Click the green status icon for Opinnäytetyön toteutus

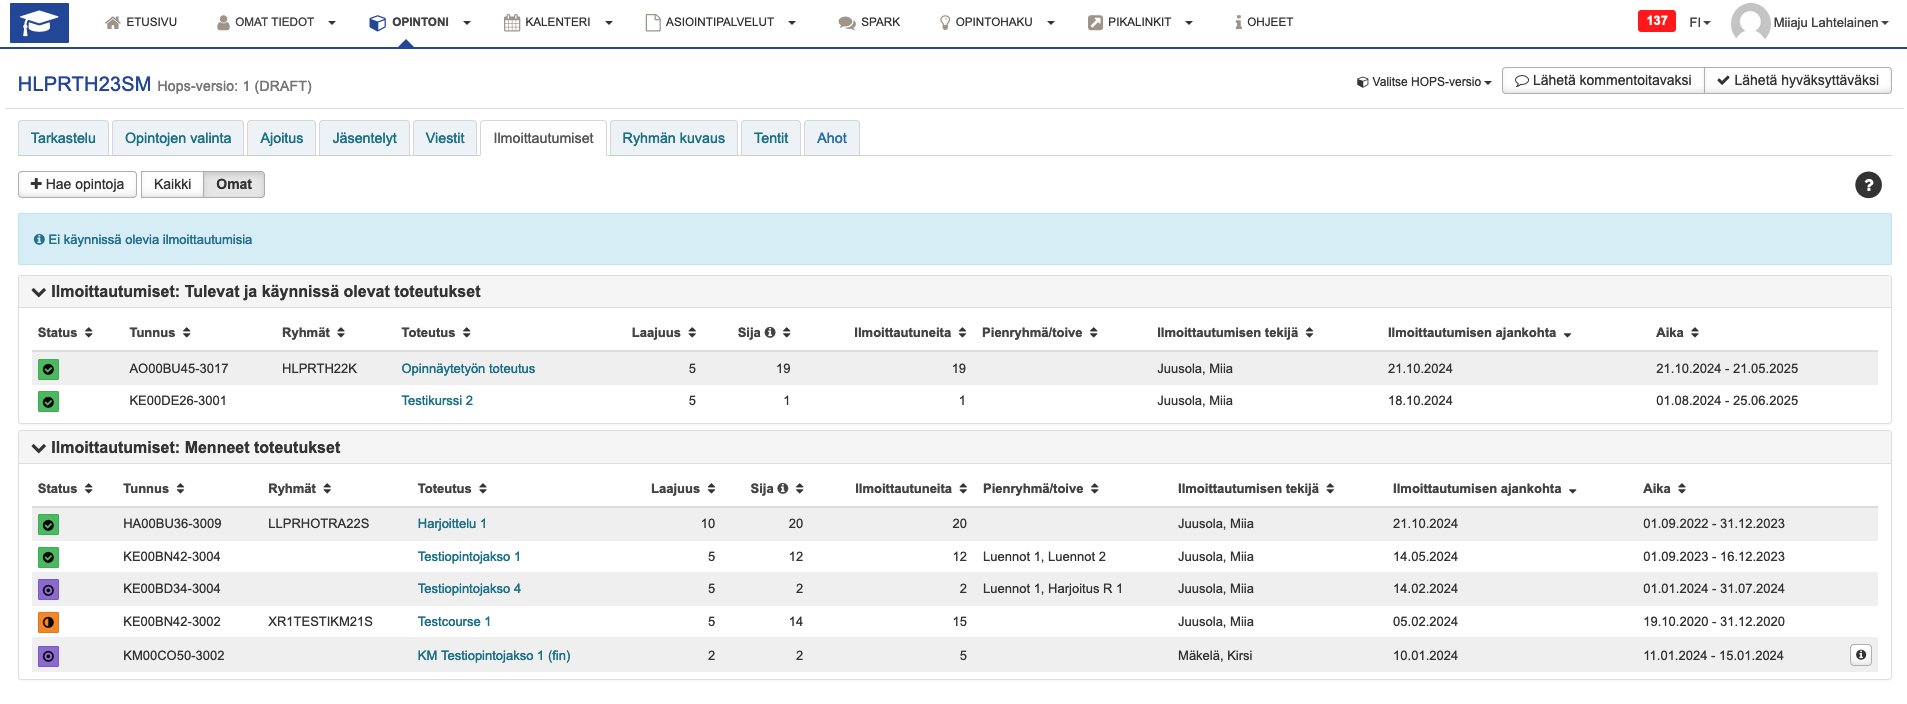pos(48,369)
